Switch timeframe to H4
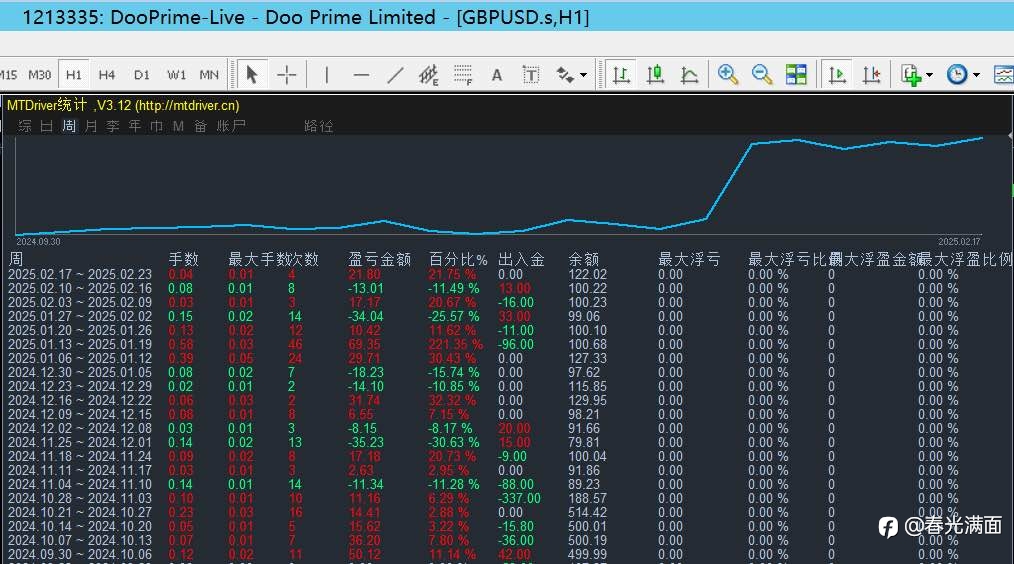Screen dimensions: 1014x564 [107, 75]
